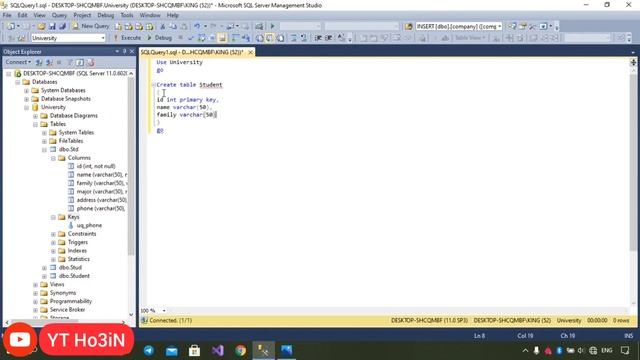Screen dimensions: 640x360
Task: Click the Activity Monitor icon in Object Explorer toolbar
Action: [x=91, y=62]
